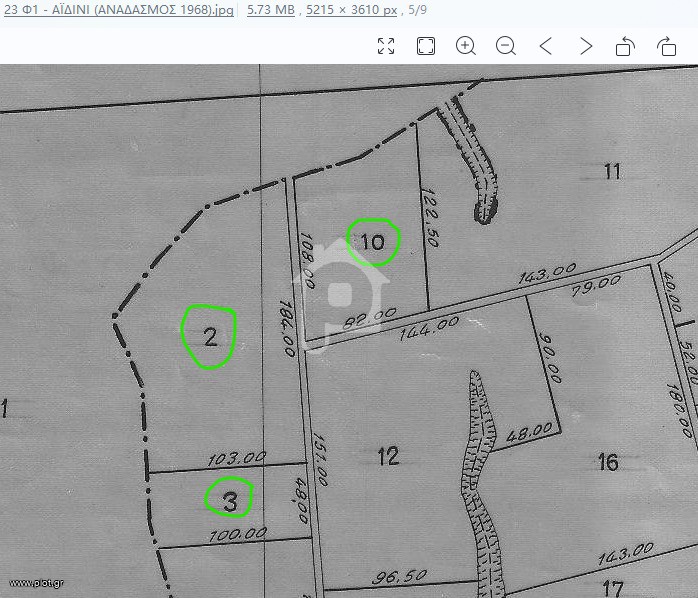
Task: Click plot number 16 on the map
Action: 608,462
